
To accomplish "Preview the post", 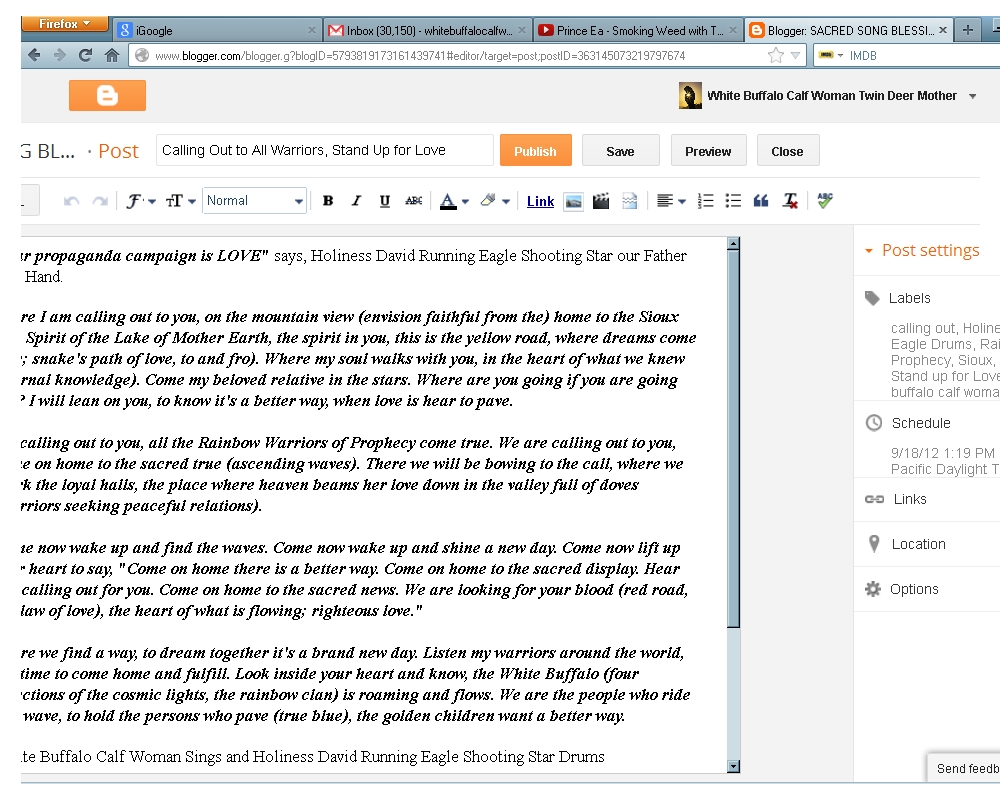I will pos(709,151).
